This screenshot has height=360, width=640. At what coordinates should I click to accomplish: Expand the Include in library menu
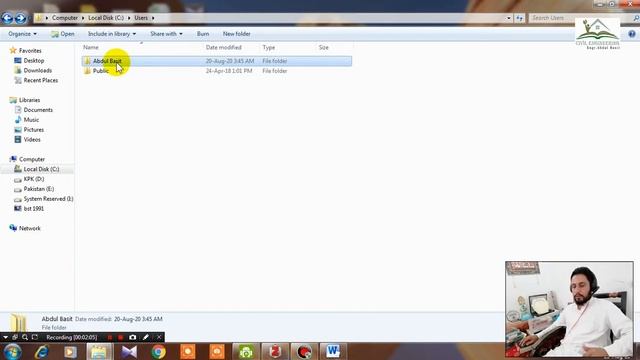[x=112, y=34]
